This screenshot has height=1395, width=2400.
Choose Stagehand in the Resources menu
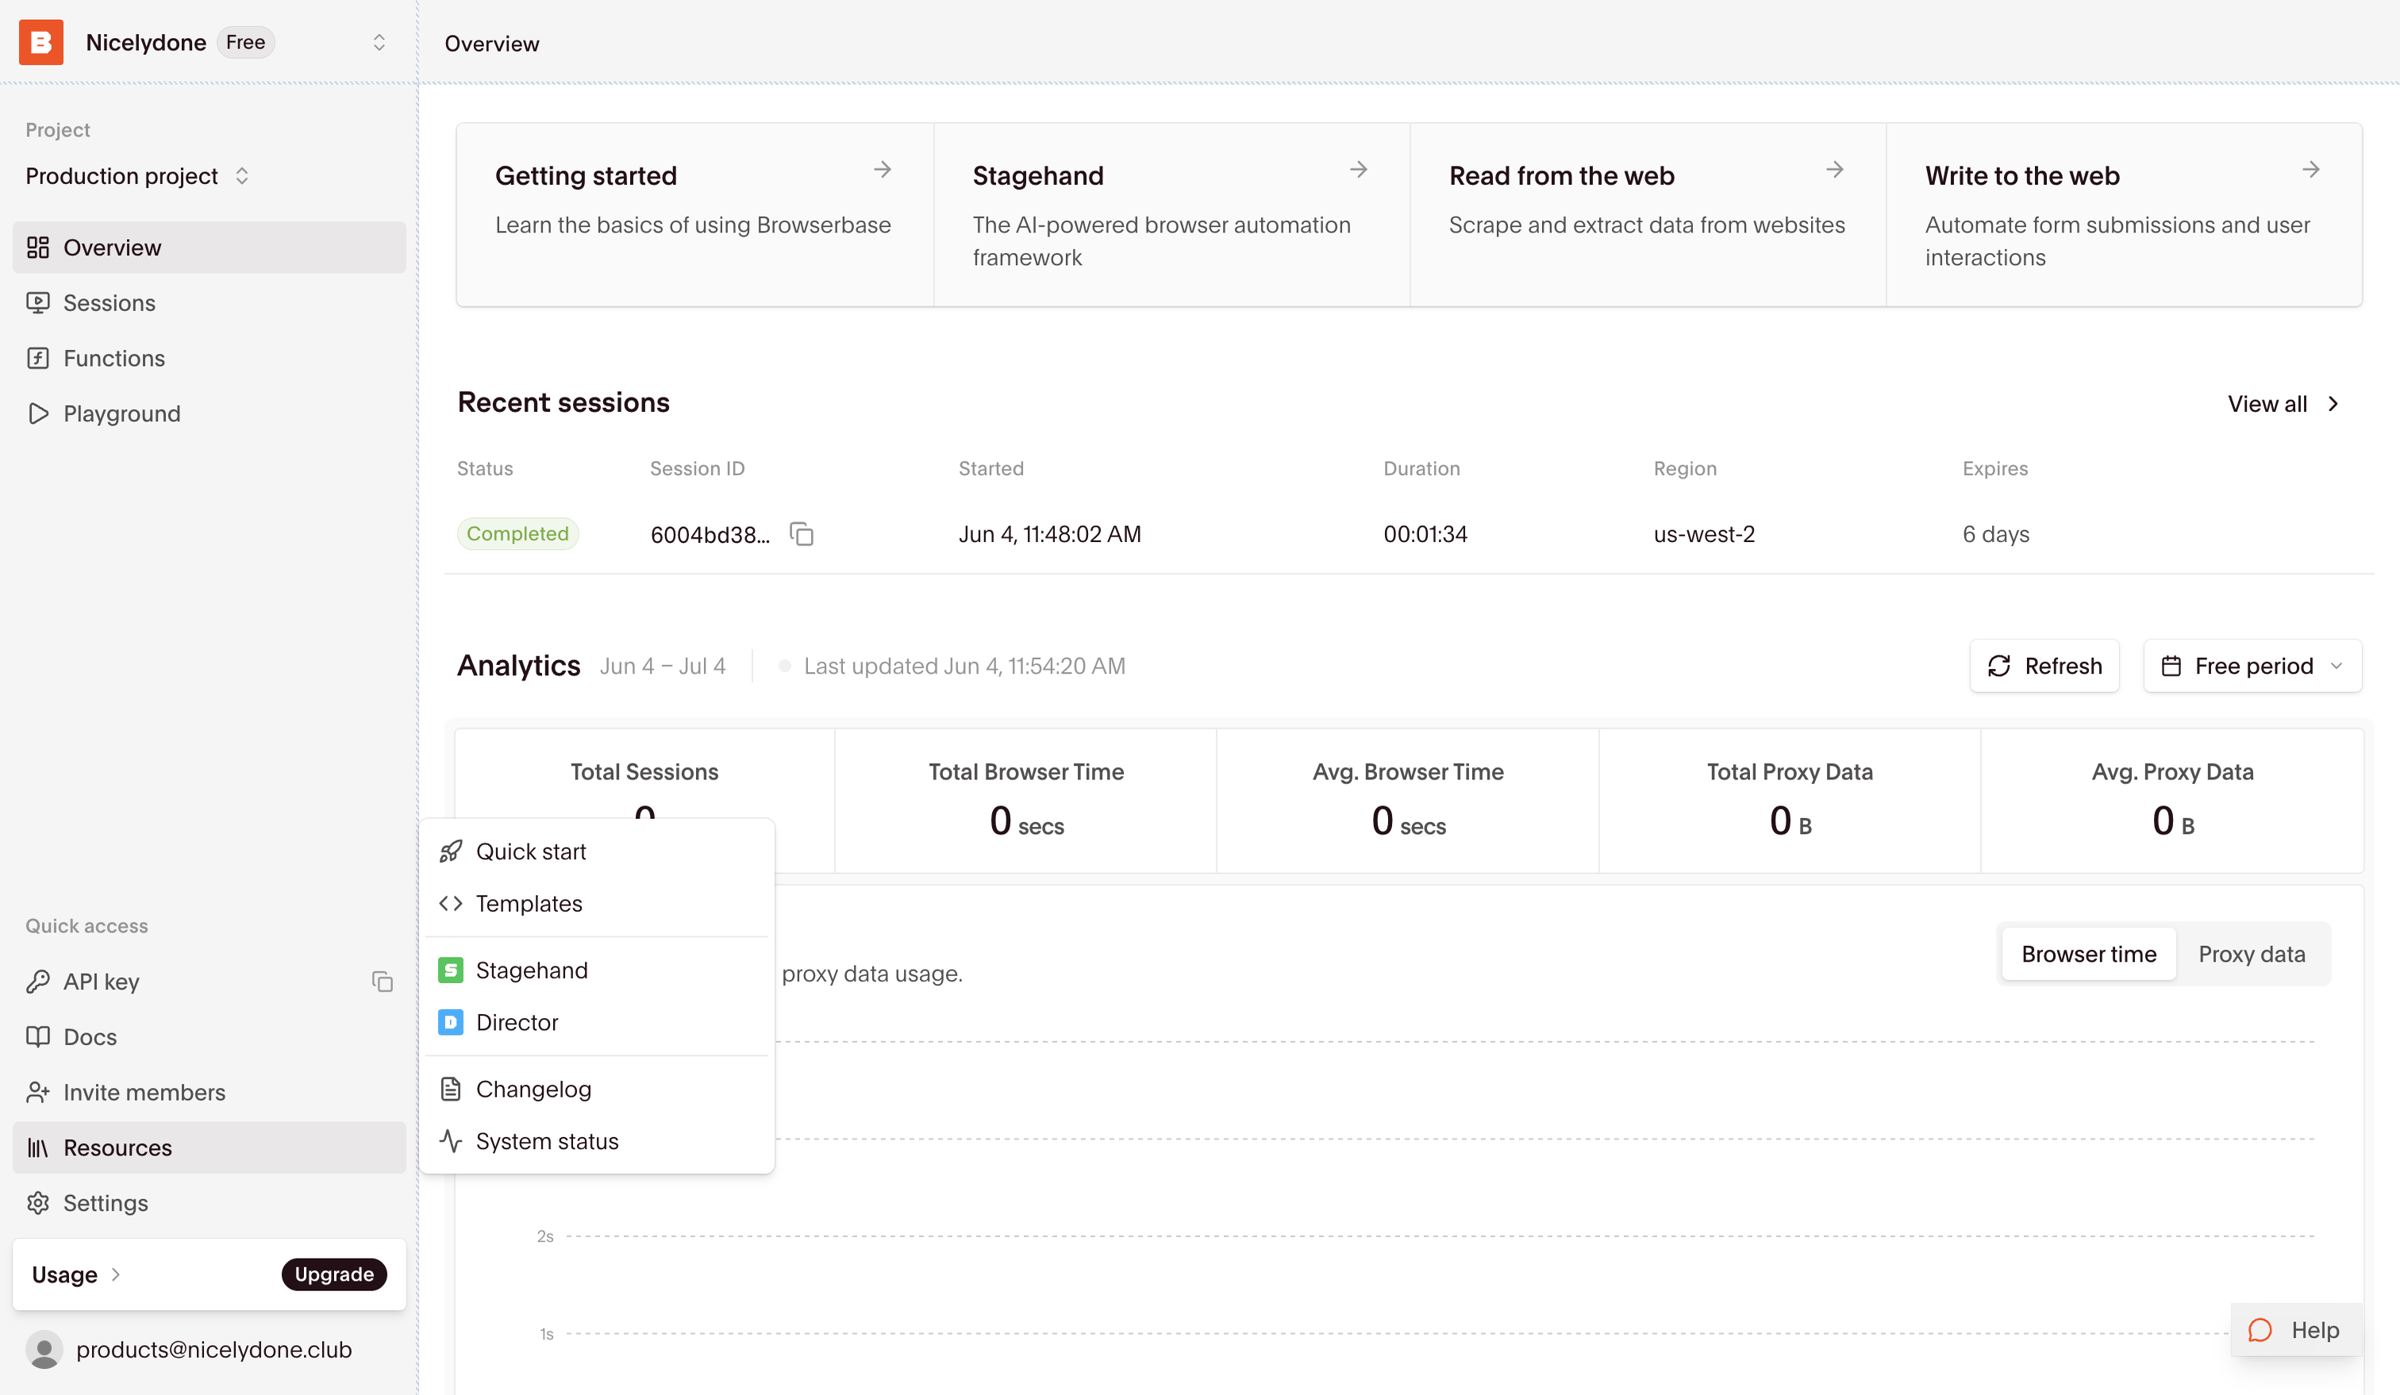click(x=597, y=970)
